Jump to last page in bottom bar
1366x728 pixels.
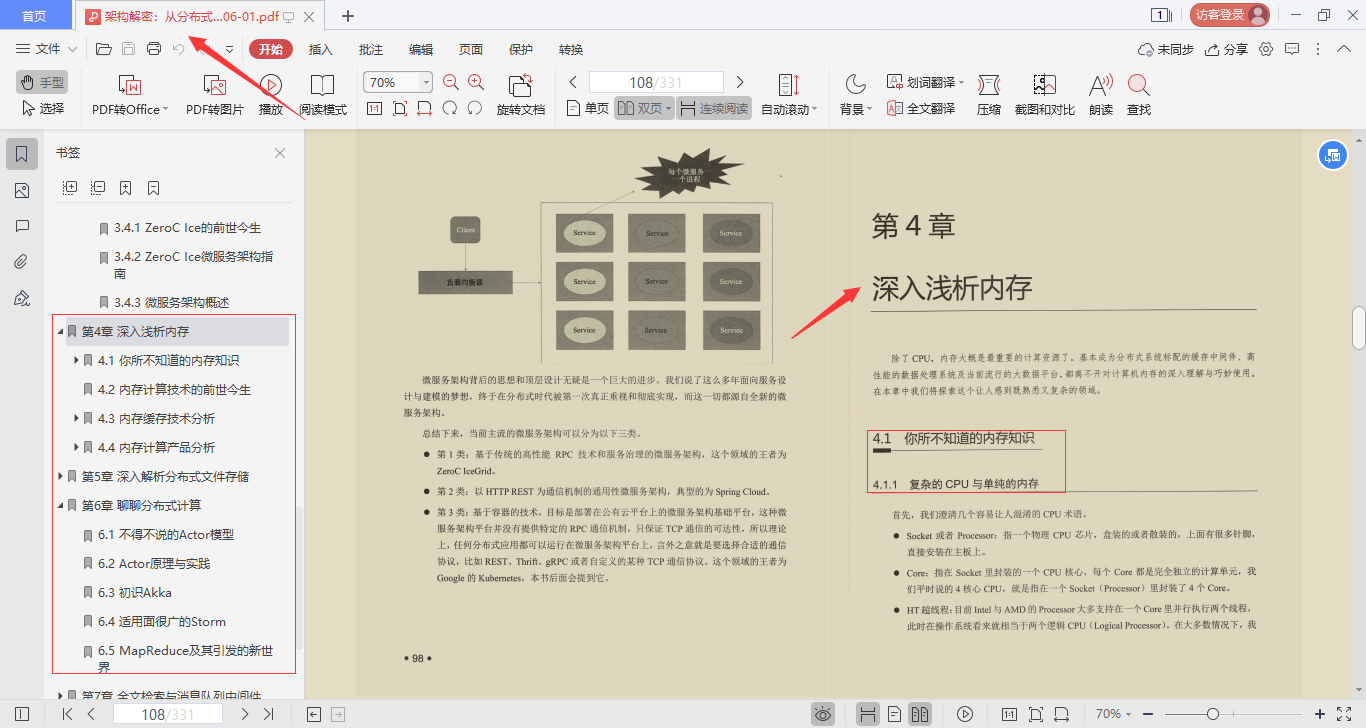tap(268, 714)
